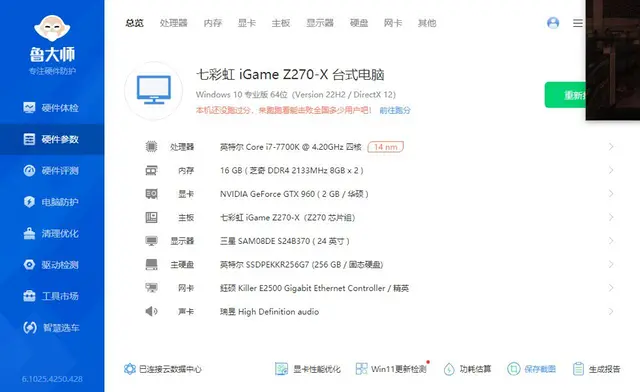
Task: Open 显卡性能优化 tool
Action: pos(308,369)
